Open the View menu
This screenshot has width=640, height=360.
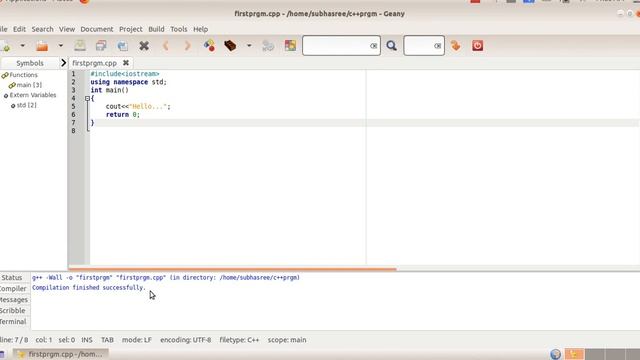[x=67, y=29]
